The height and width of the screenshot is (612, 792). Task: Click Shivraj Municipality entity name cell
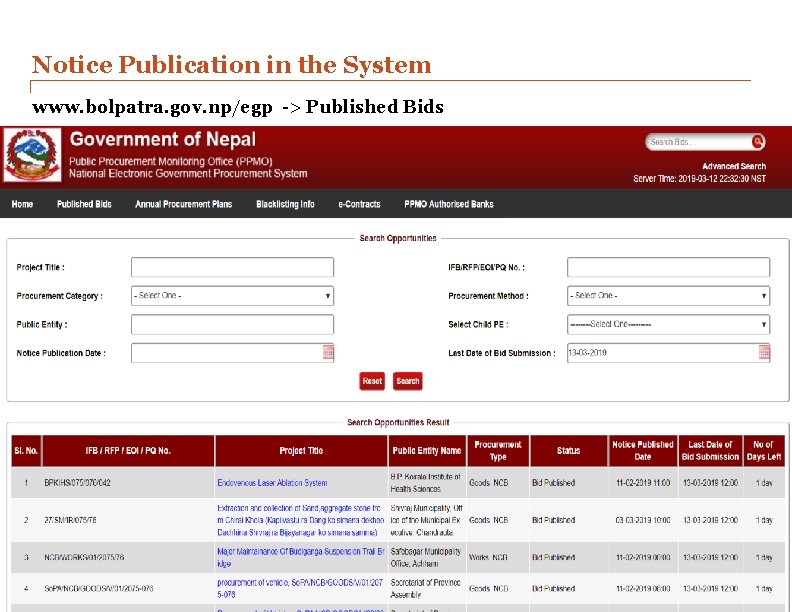pos(426,520)
